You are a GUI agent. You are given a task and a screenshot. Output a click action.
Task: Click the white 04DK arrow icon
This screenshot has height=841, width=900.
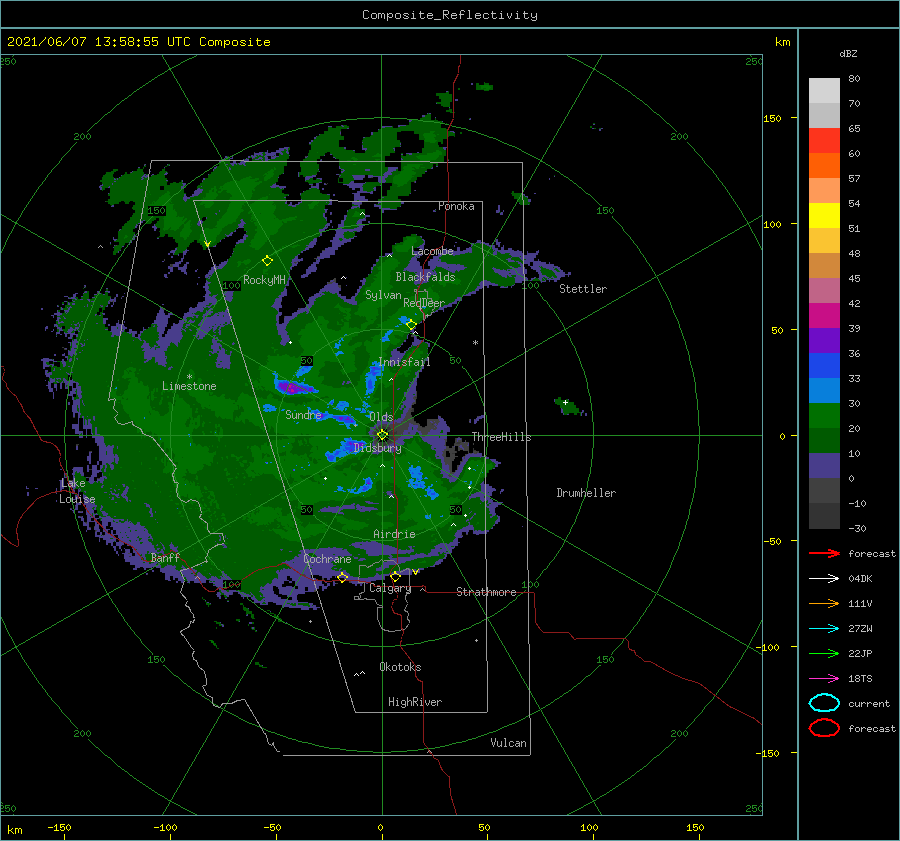824,578
